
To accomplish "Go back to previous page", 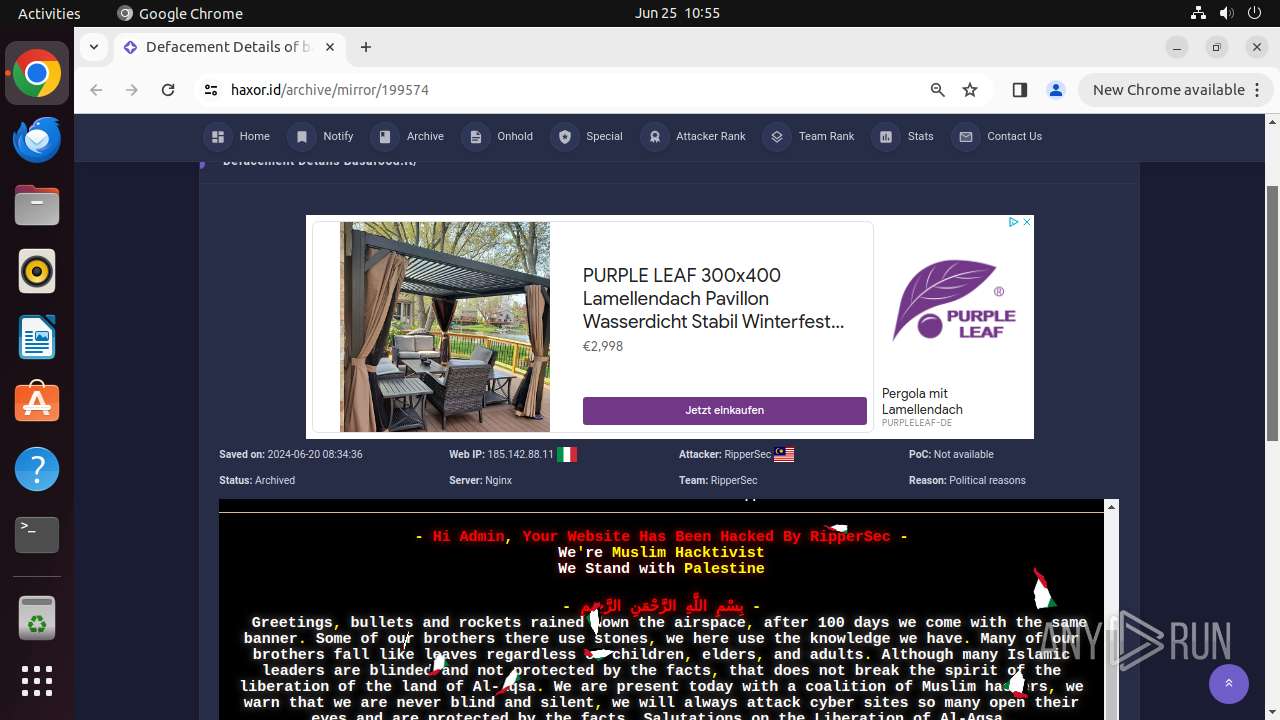I will coord(96,90).
